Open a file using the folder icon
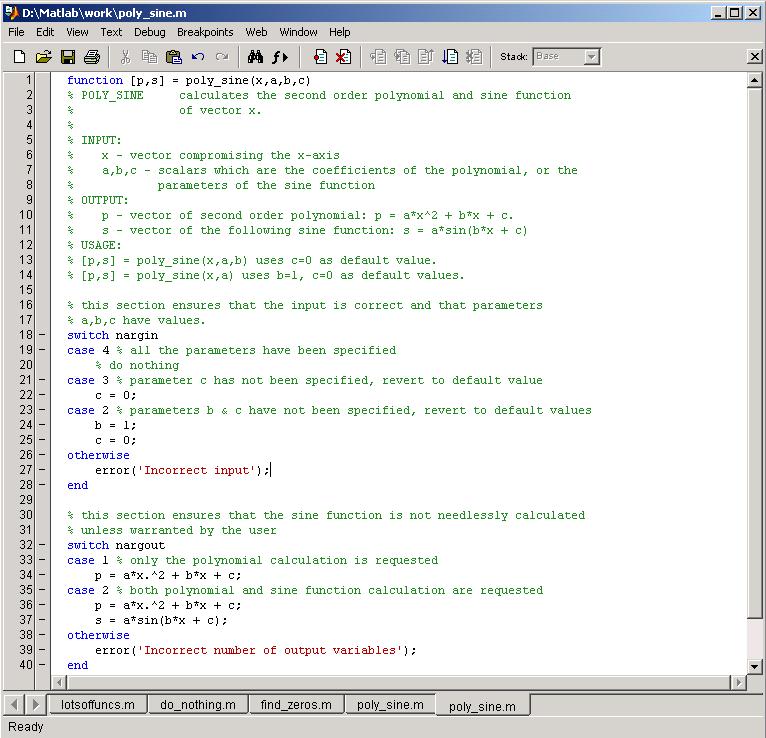 click(x=43, y=57)
